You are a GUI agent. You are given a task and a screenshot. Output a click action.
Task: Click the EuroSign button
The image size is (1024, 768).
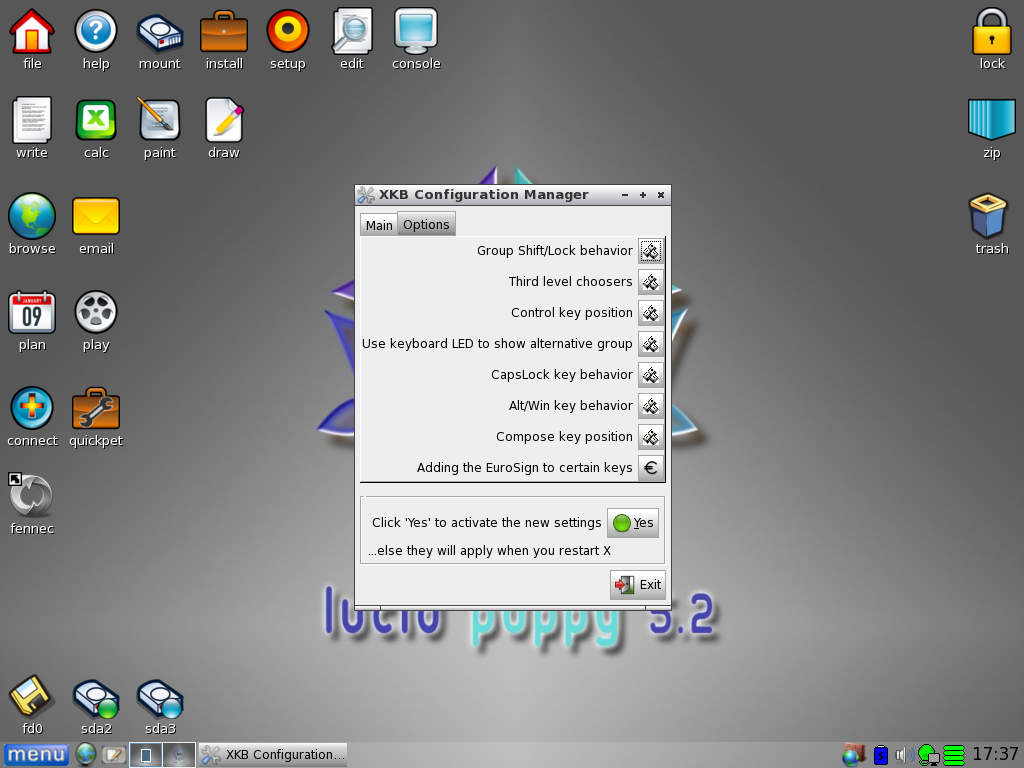point(650,468)
